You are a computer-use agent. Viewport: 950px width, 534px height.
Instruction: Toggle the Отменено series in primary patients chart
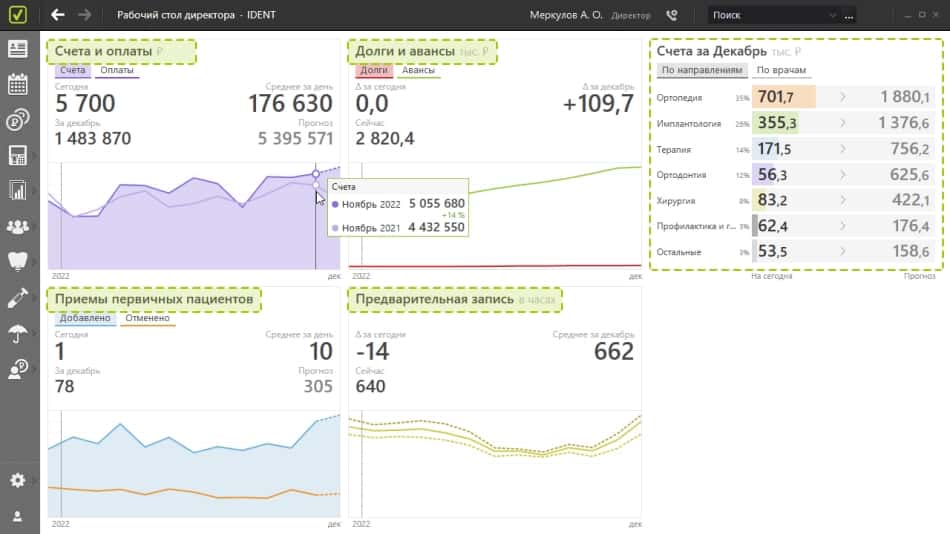point(147,318)
